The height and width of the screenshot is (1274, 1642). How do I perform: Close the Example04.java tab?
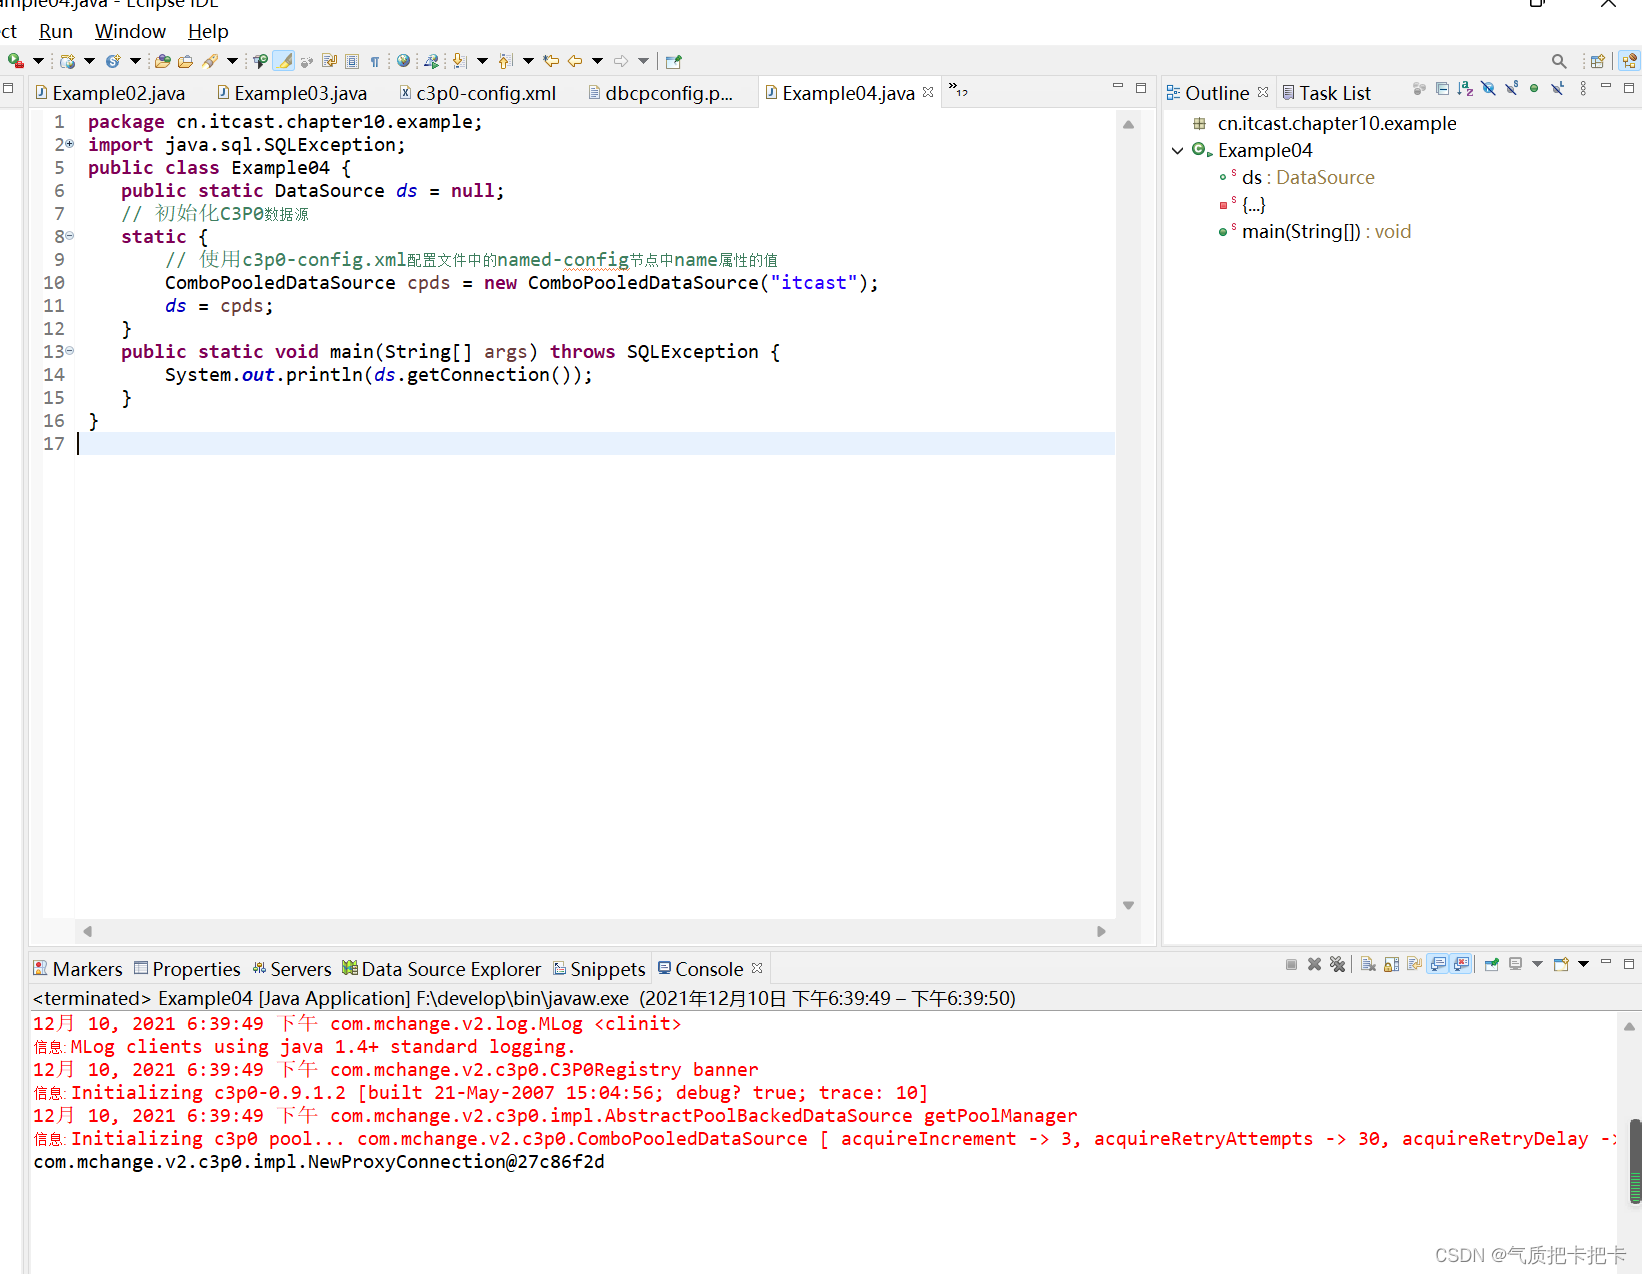point(928,92)
